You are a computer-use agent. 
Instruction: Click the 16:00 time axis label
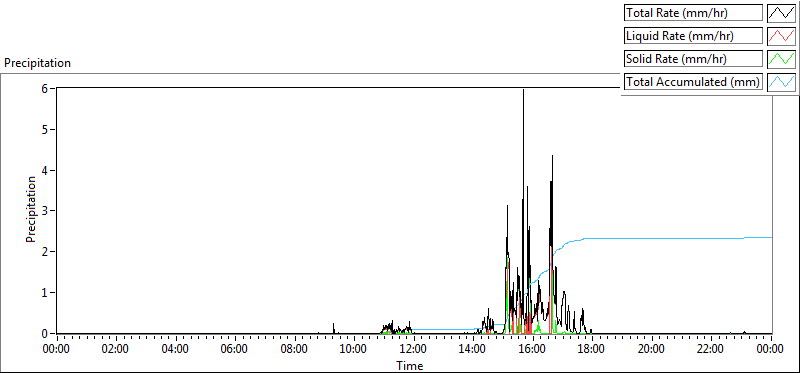533,349
